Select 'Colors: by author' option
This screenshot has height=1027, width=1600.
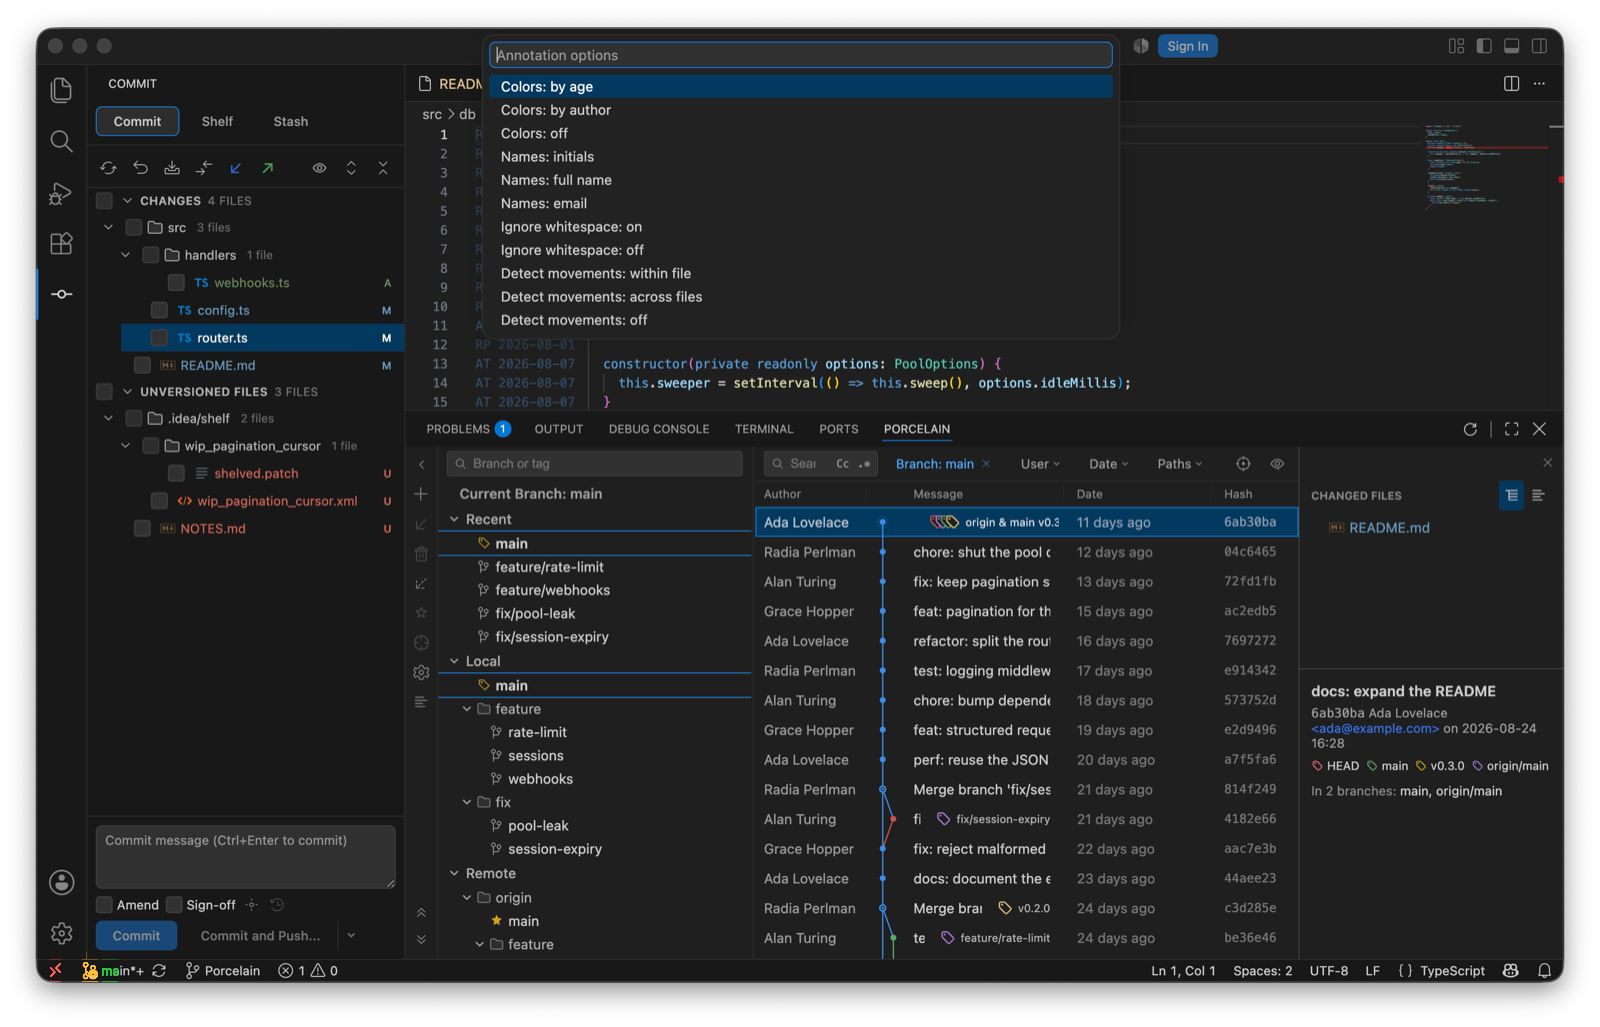point(801,110)
